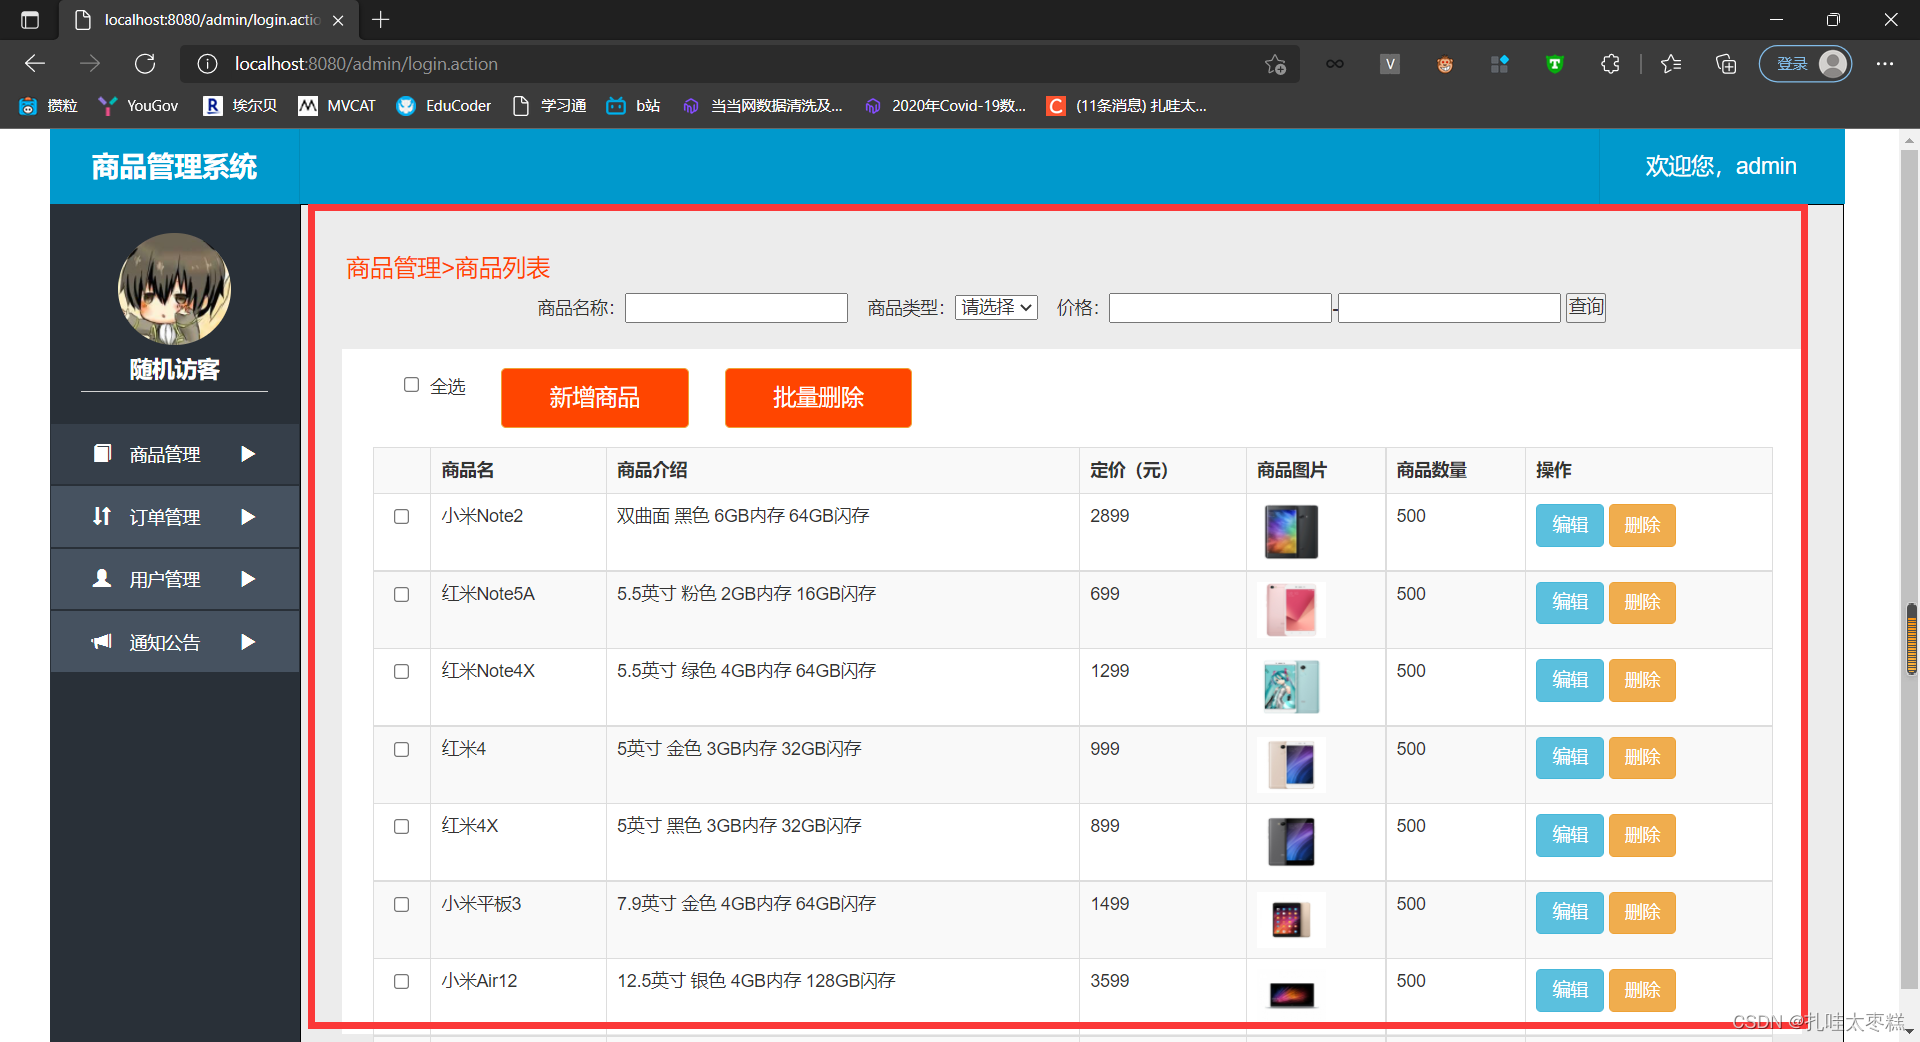Toggle the 全选 select-all checkbox

[x=411, y=385]
